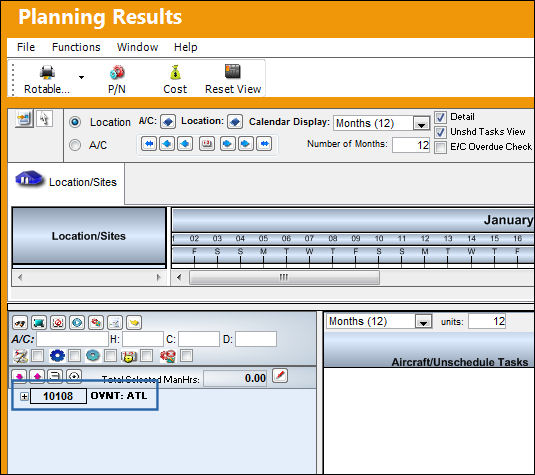Click the teal screen icon beside binoculars

coord(39,322)
